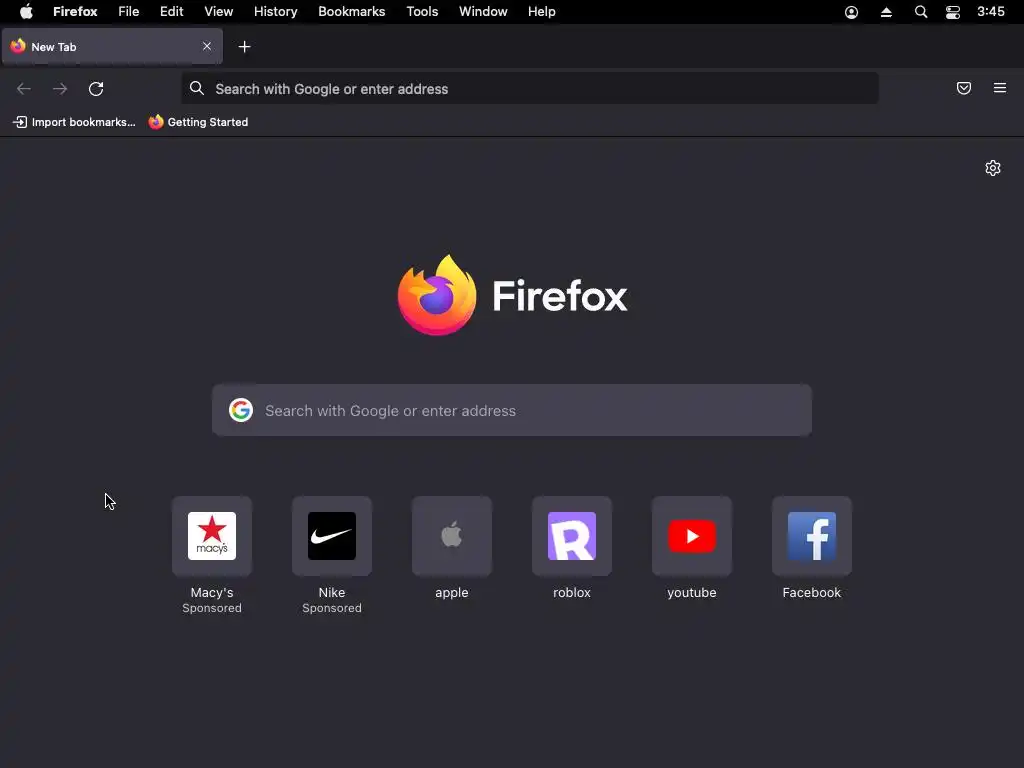Open the History menu
1024x768 pixels.
[276, 12]
